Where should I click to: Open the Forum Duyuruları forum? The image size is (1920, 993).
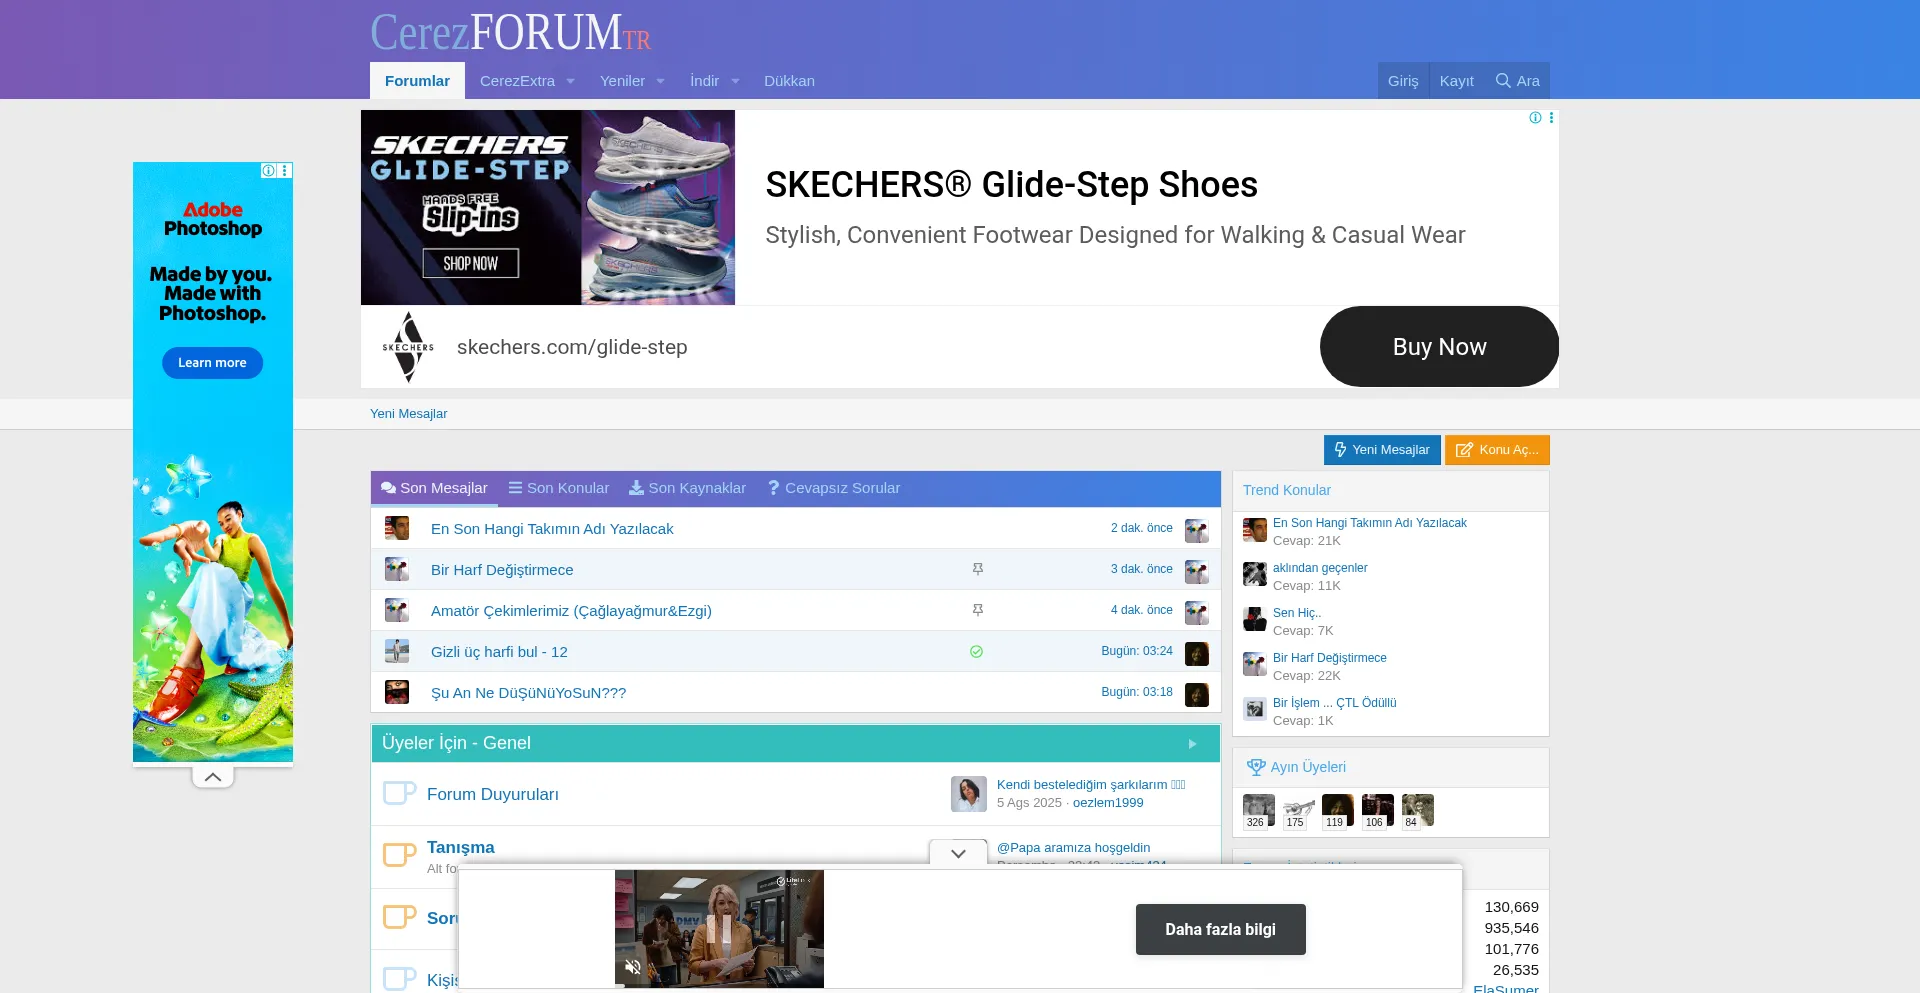(493, 794)
